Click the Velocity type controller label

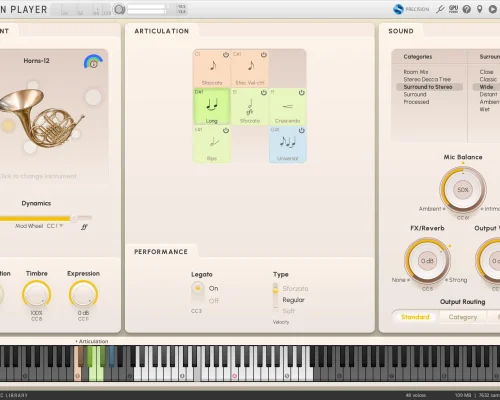(281, 322)
